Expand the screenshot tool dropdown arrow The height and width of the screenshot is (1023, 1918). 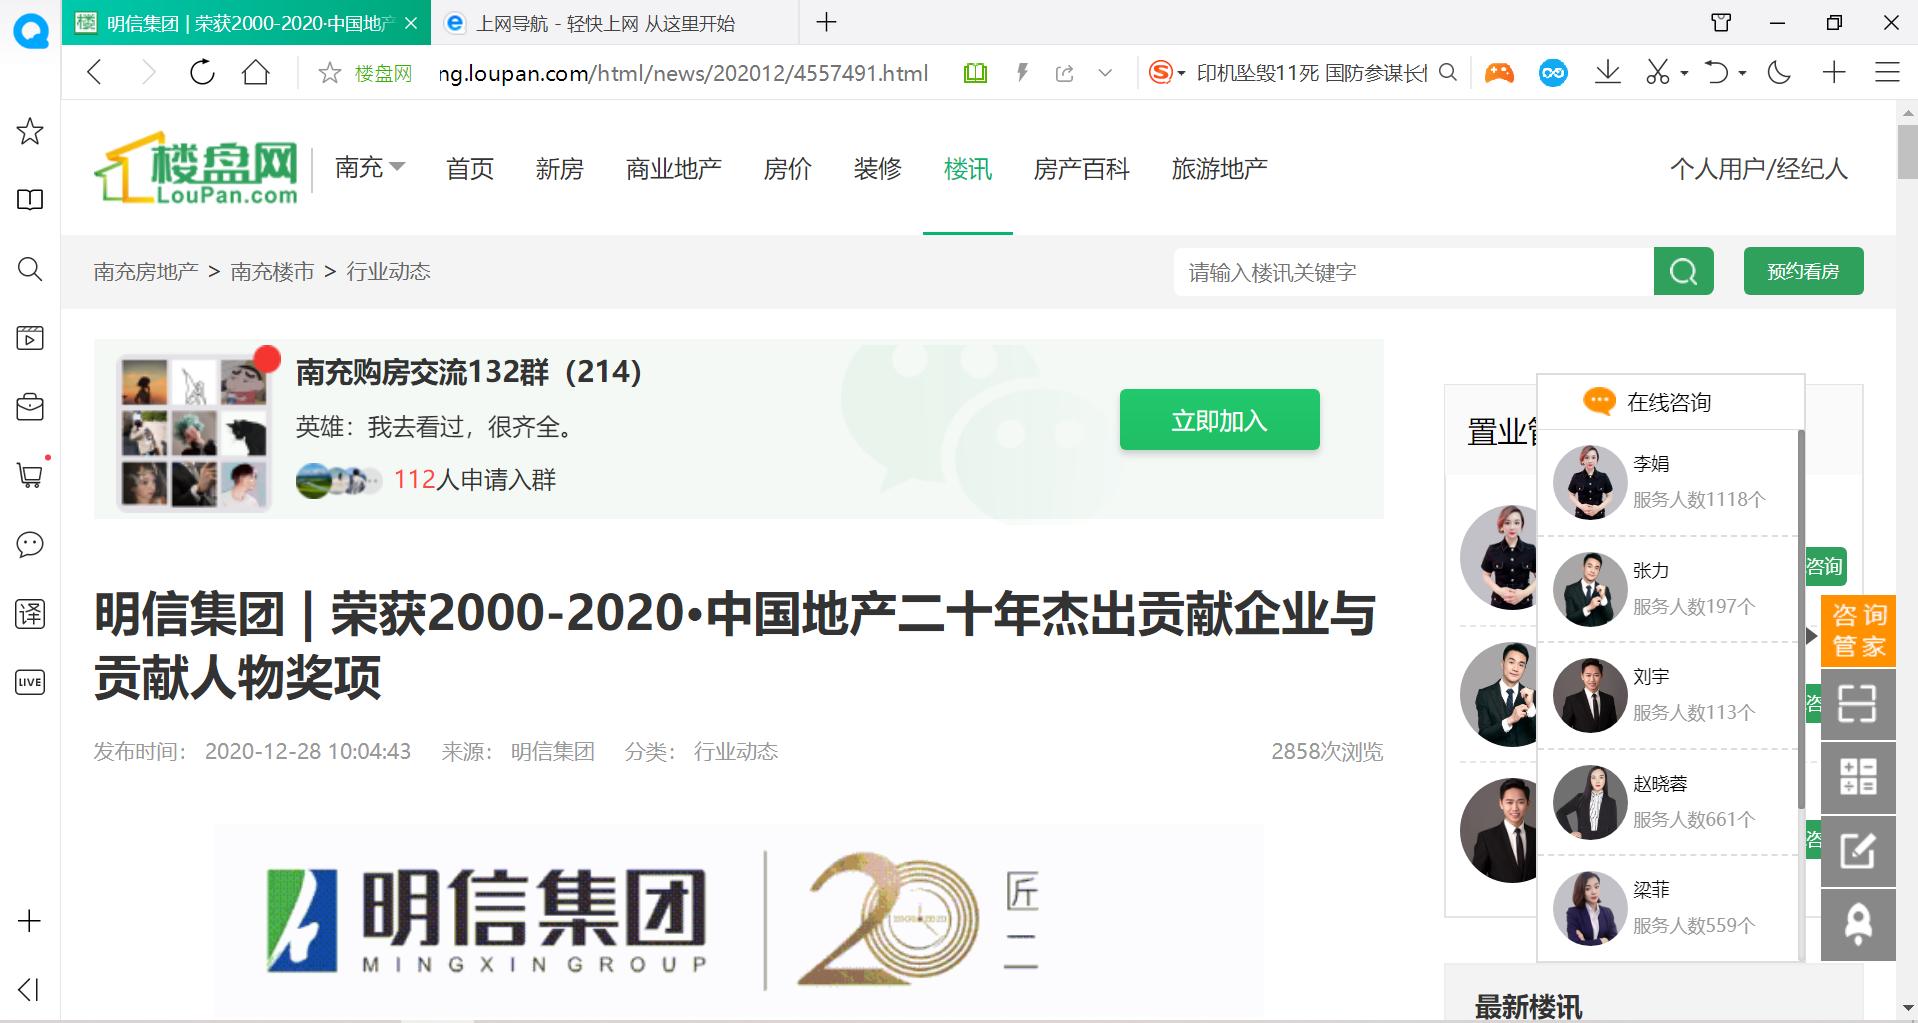(1684, 73)
